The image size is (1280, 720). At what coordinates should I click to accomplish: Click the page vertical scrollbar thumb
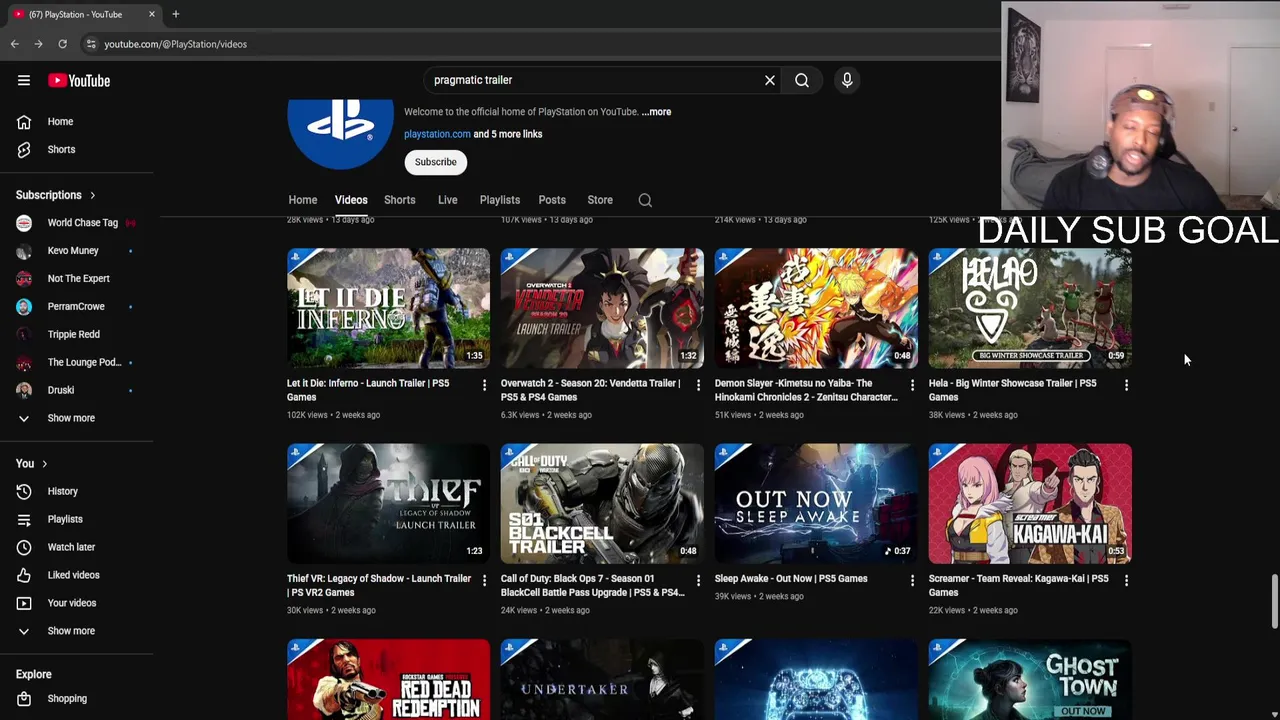[x=1274, y=602]
